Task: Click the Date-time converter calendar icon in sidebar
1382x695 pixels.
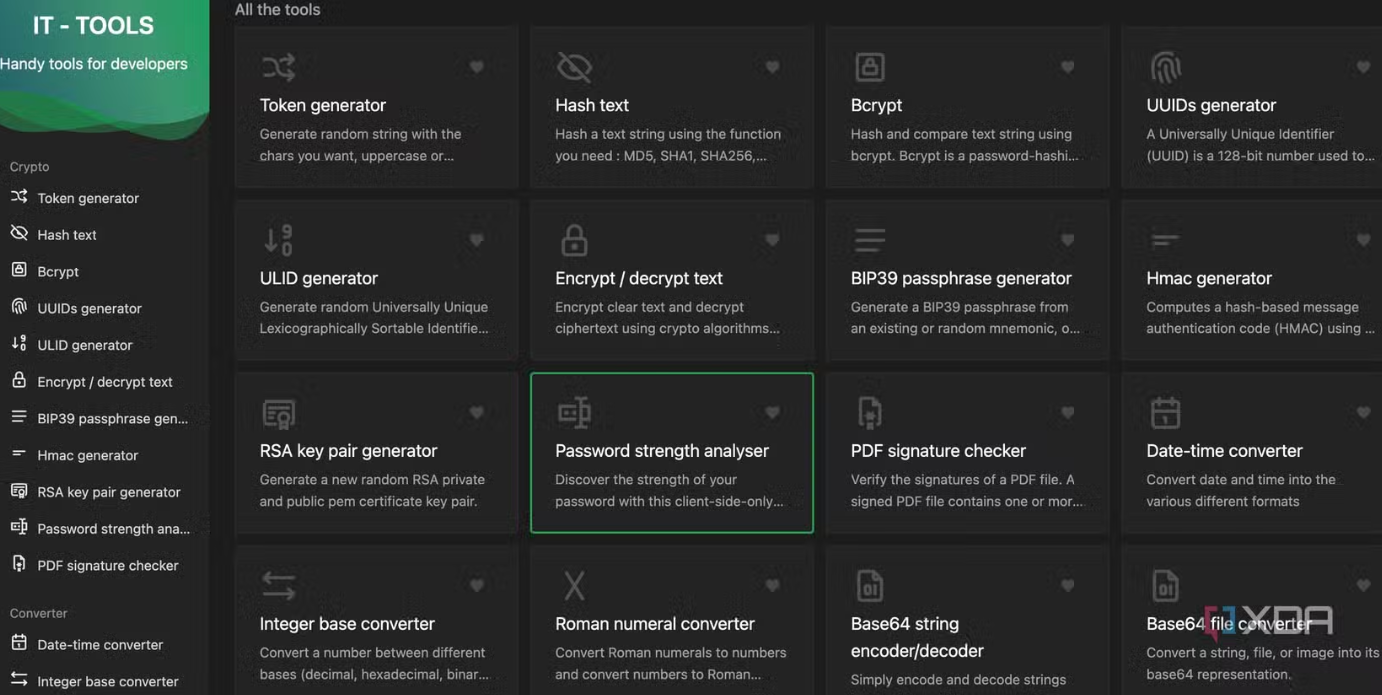Action: pos(19,644)
